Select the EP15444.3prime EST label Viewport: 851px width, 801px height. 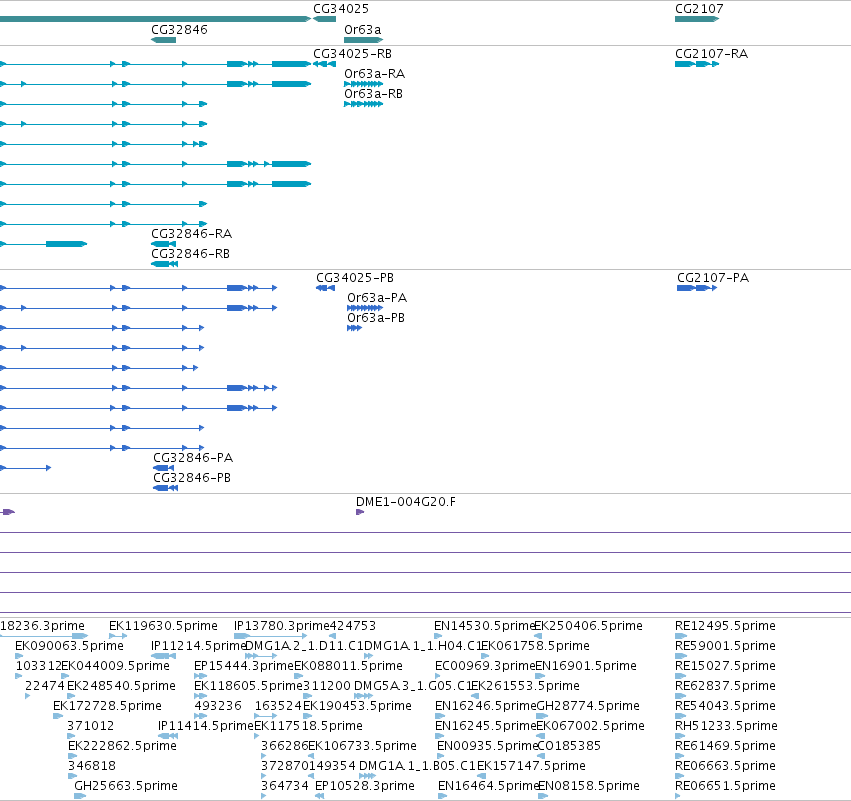[244, 666]
